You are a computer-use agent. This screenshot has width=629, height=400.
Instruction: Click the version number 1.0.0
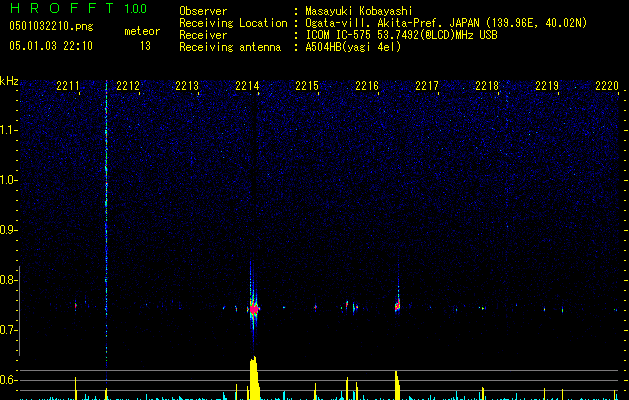[x=136, y=8]
